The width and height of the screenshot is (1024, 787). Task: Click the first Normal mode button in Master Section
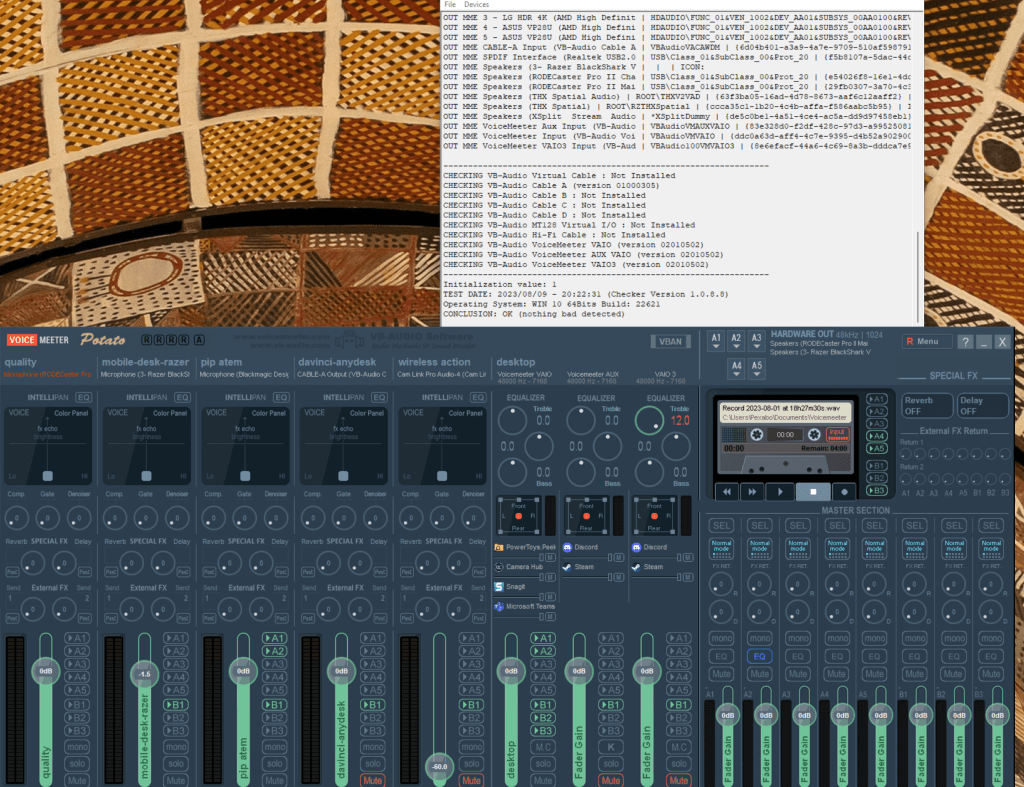[721, 549]
